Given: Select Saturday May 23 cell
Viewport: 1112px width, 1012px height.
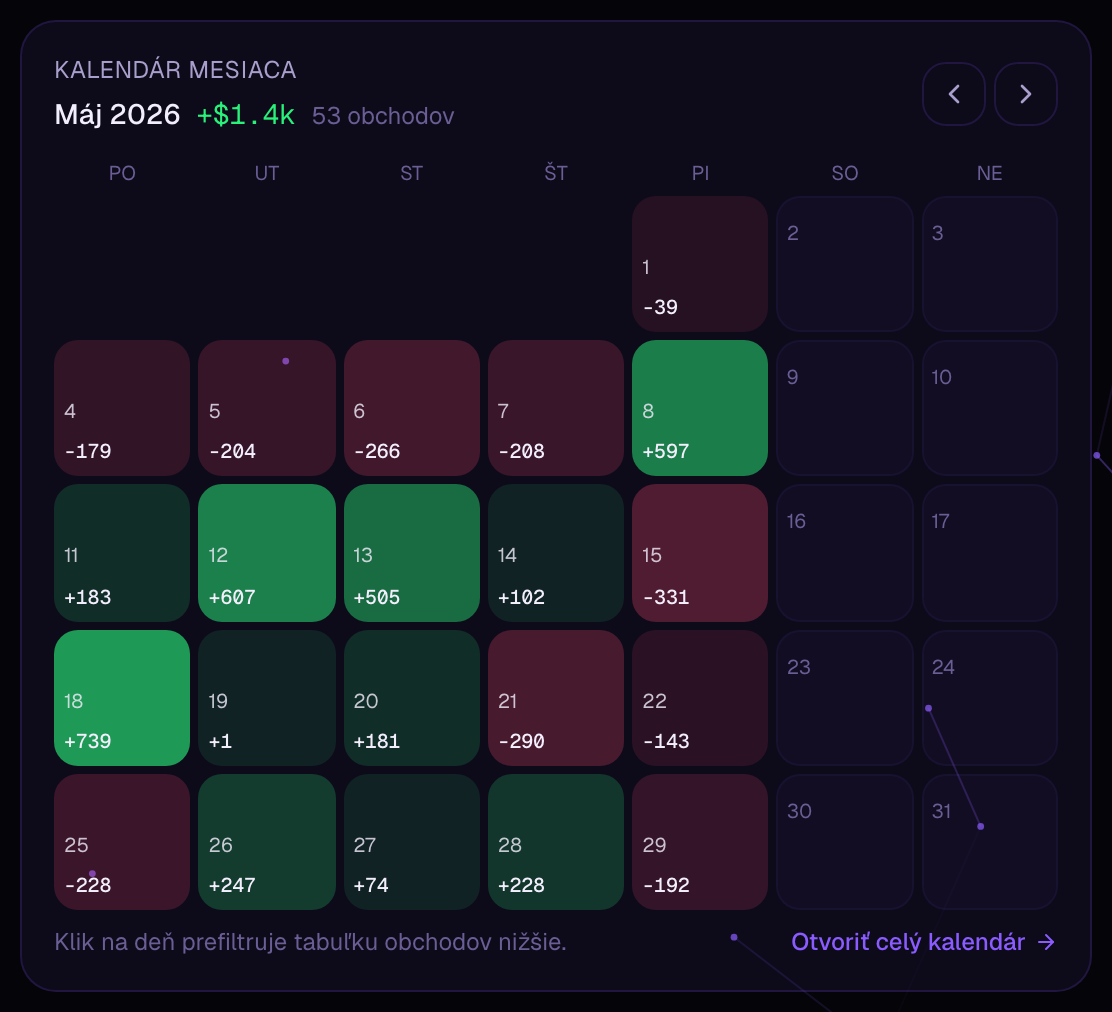Looking at the screenshot, I should tap(845, 698).
